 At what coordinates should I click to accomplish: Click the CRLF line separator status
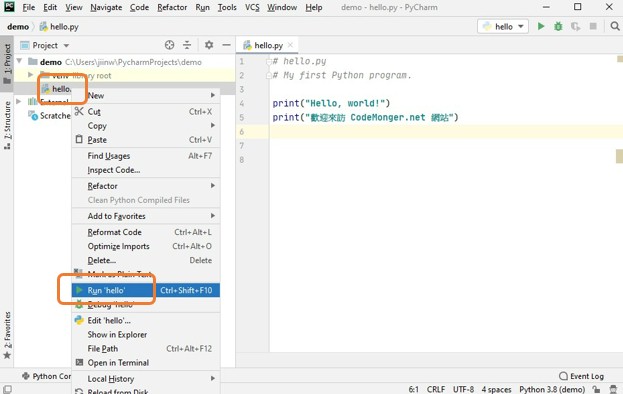tap(436, 389)
